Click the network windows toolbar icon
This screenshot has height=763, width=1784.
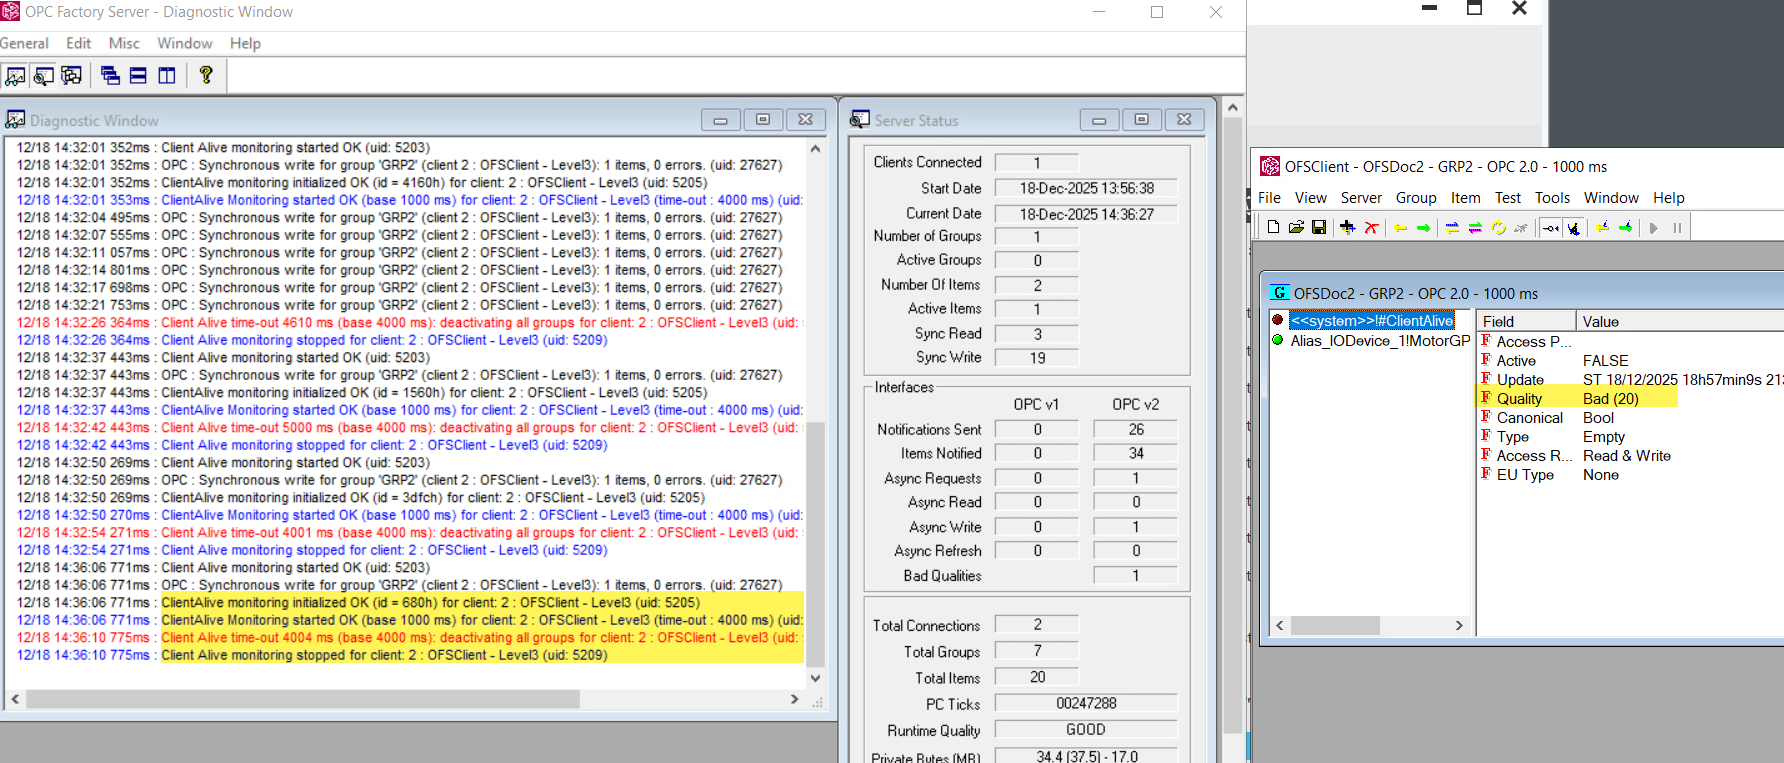(x=71, y=75)
